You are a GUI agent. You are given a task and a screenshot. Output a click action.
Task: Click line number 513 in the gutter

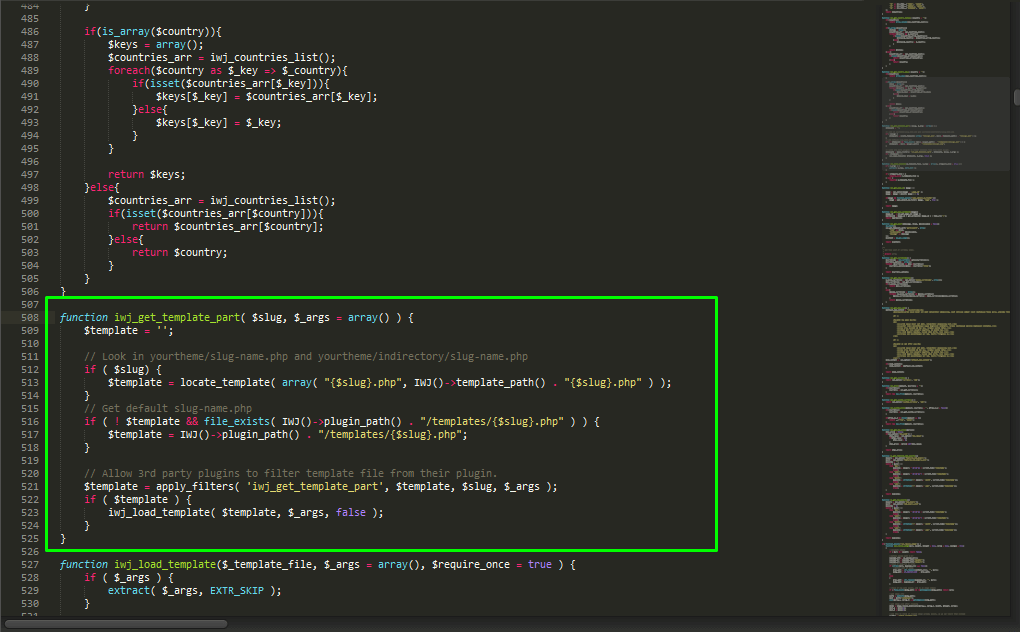[x=30, y=382]
